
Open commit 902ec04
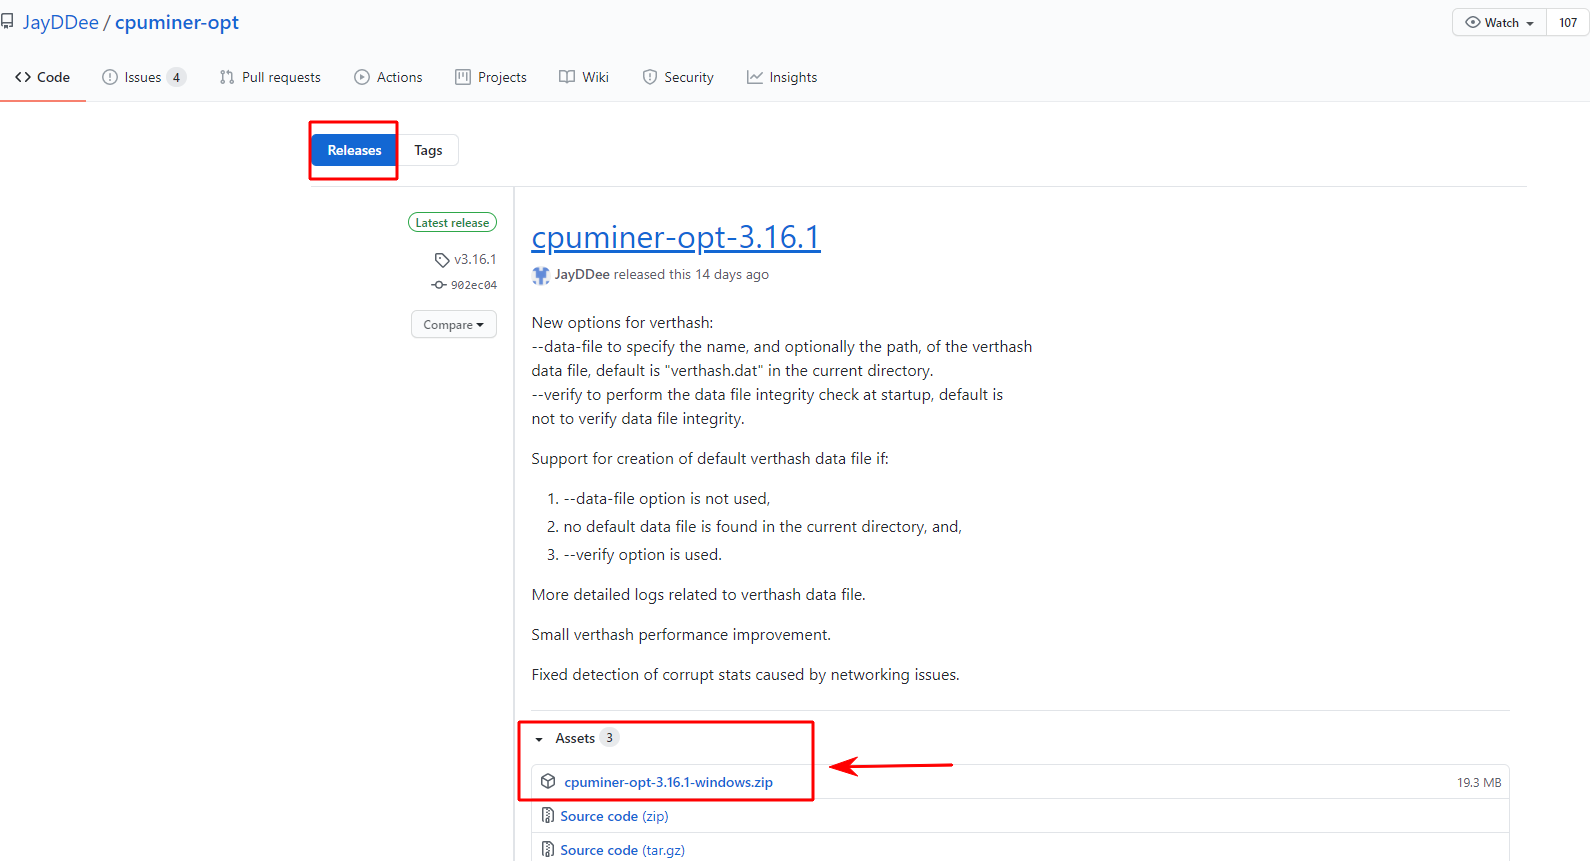[474, 285]
